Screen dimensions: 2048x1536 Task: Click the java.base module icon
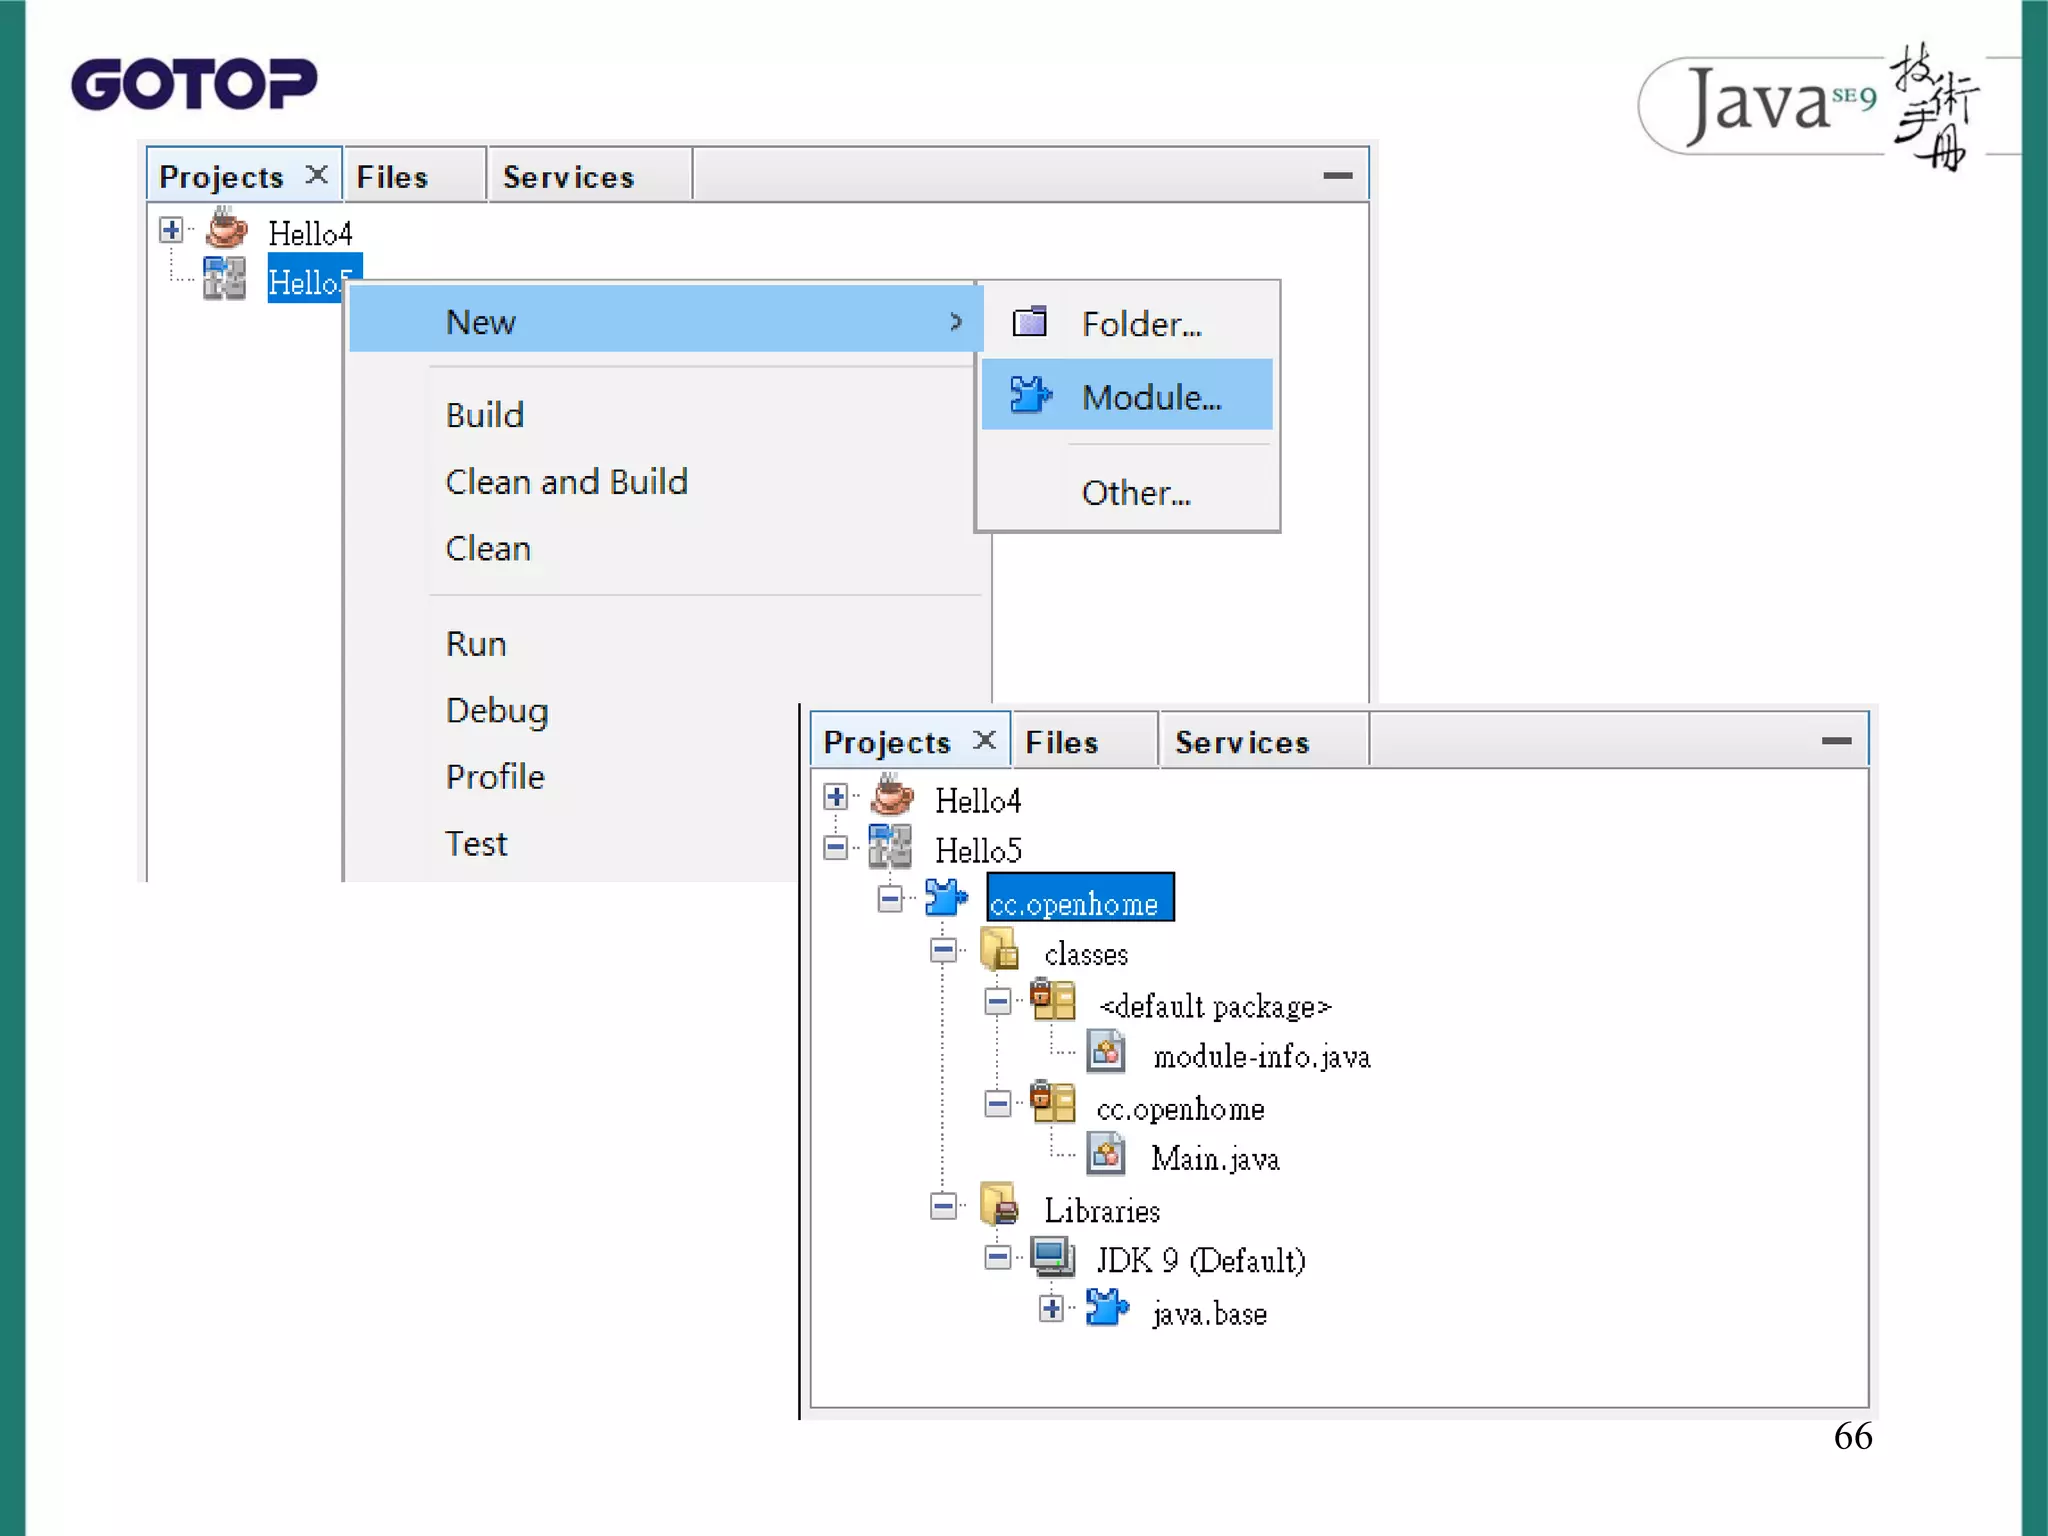click(1106, 1309)
